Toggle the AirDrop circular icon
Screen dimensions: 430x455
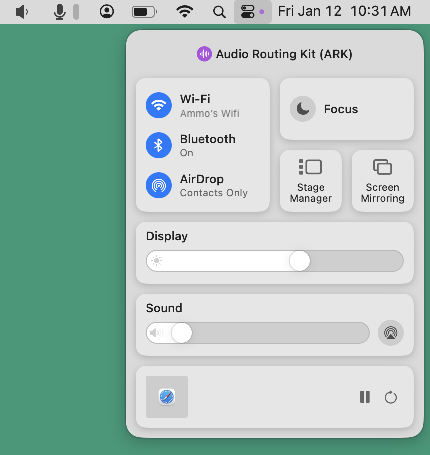(x=159, y=185)
